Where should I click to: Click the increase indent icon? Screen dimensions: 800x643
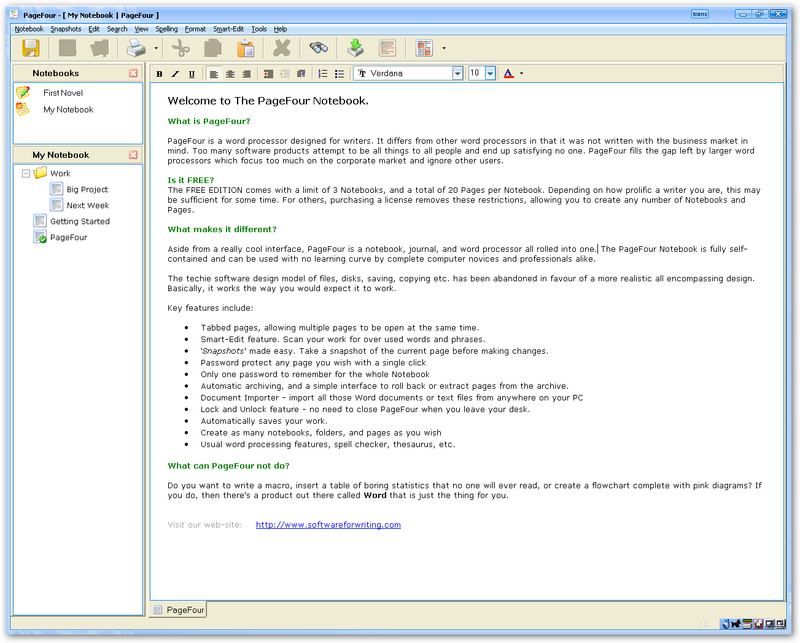[268, 74]
